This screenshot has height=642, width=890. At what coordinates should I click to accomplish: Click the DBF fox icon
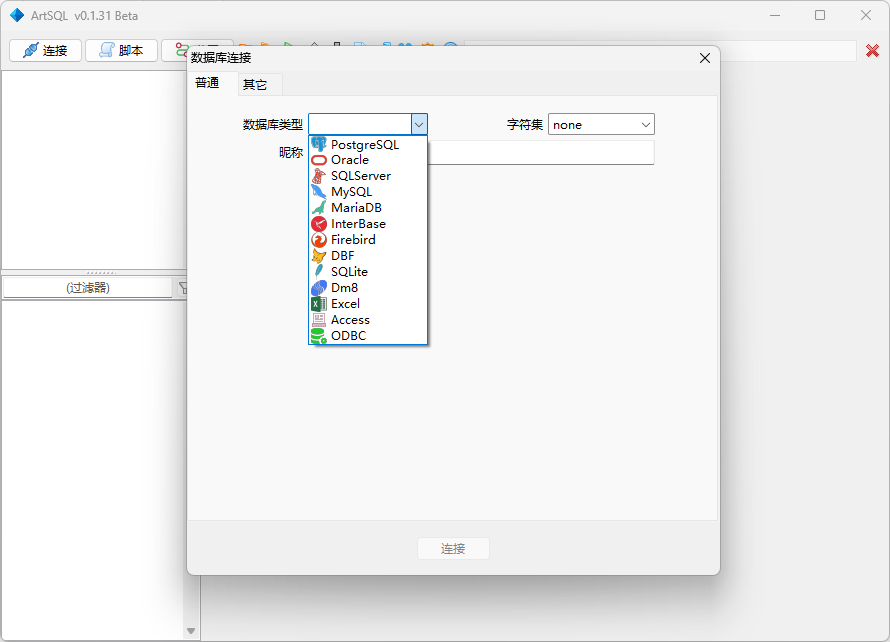[319, 255]
